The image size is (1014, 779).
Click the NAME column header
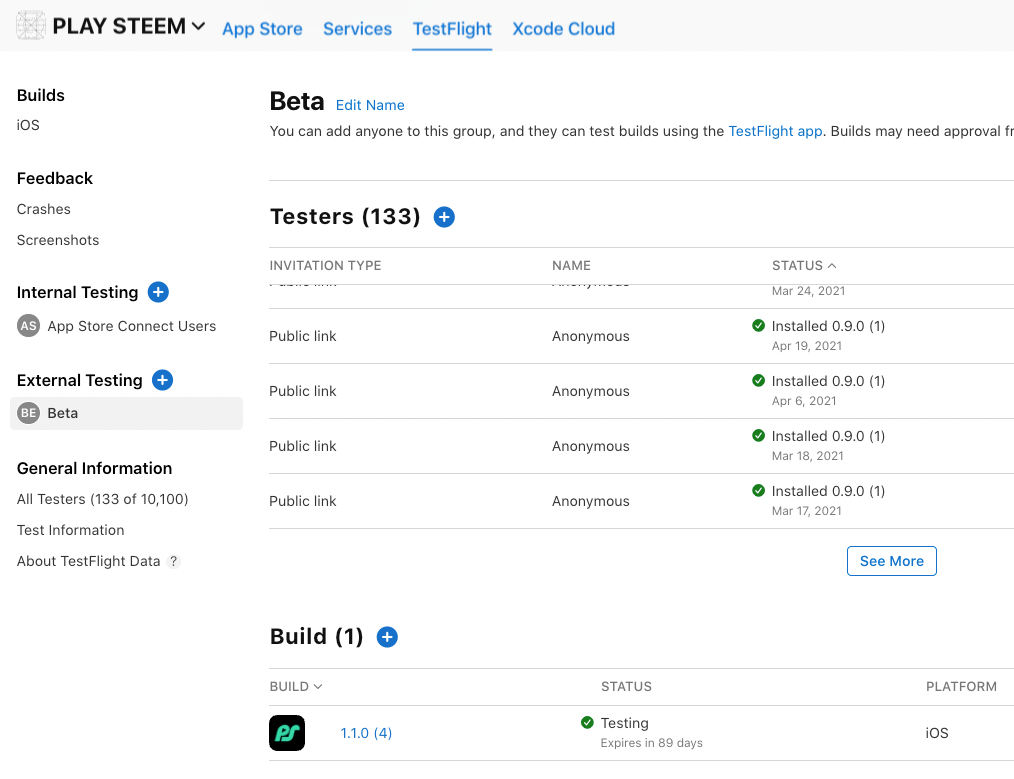tap(572, 266)
